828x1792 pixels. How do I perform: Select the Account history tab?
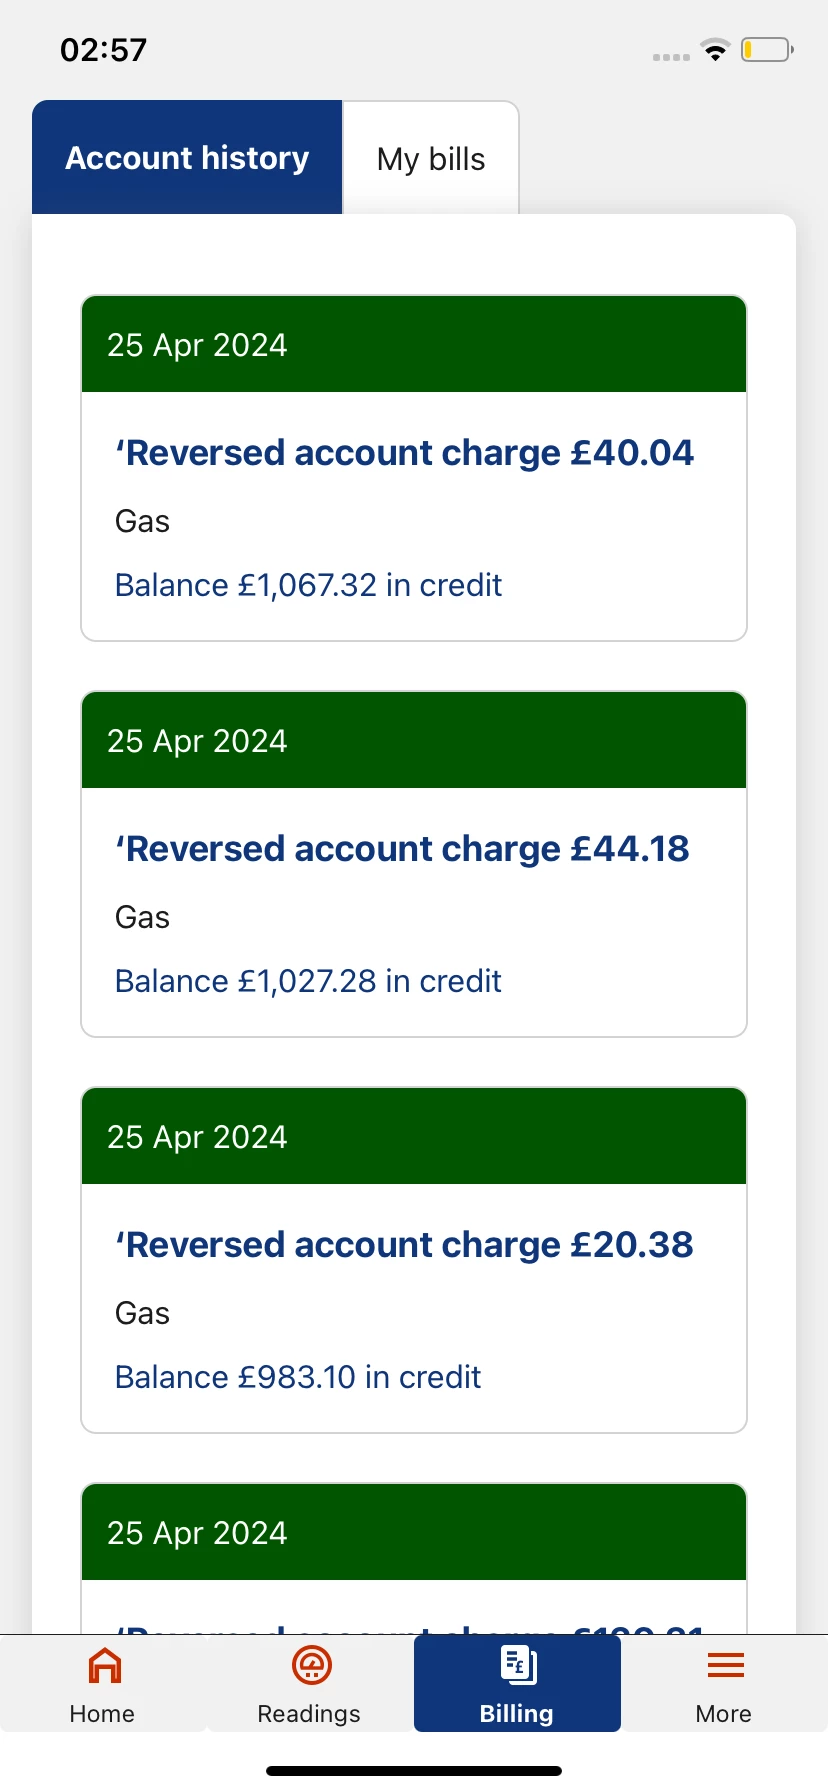pyautogui.click(x=187, y=158)
